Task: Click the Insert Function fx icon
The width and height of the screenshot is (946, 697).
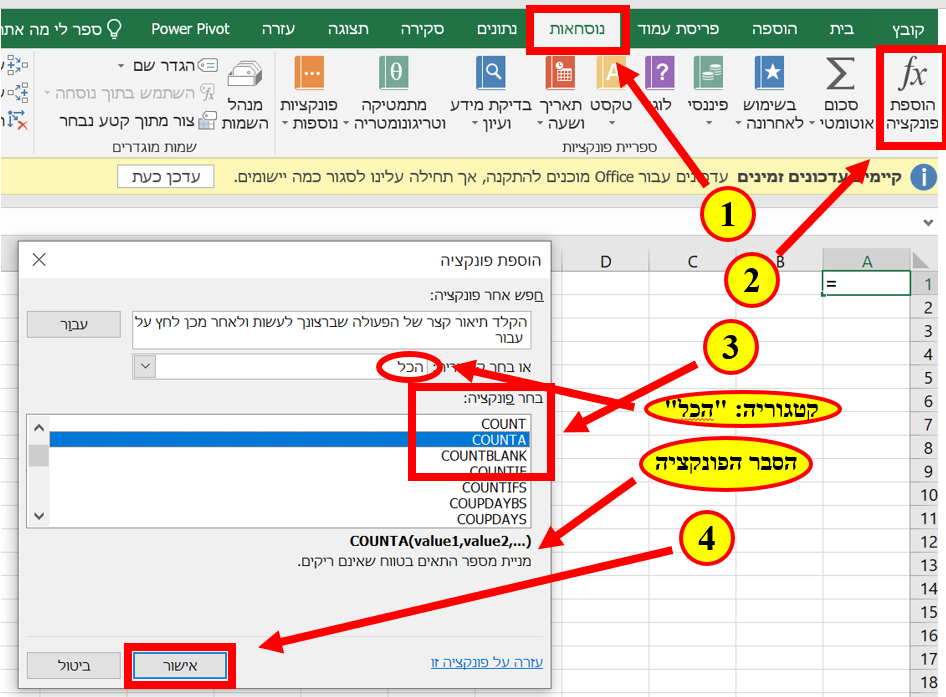Action: tap(912, 73)
